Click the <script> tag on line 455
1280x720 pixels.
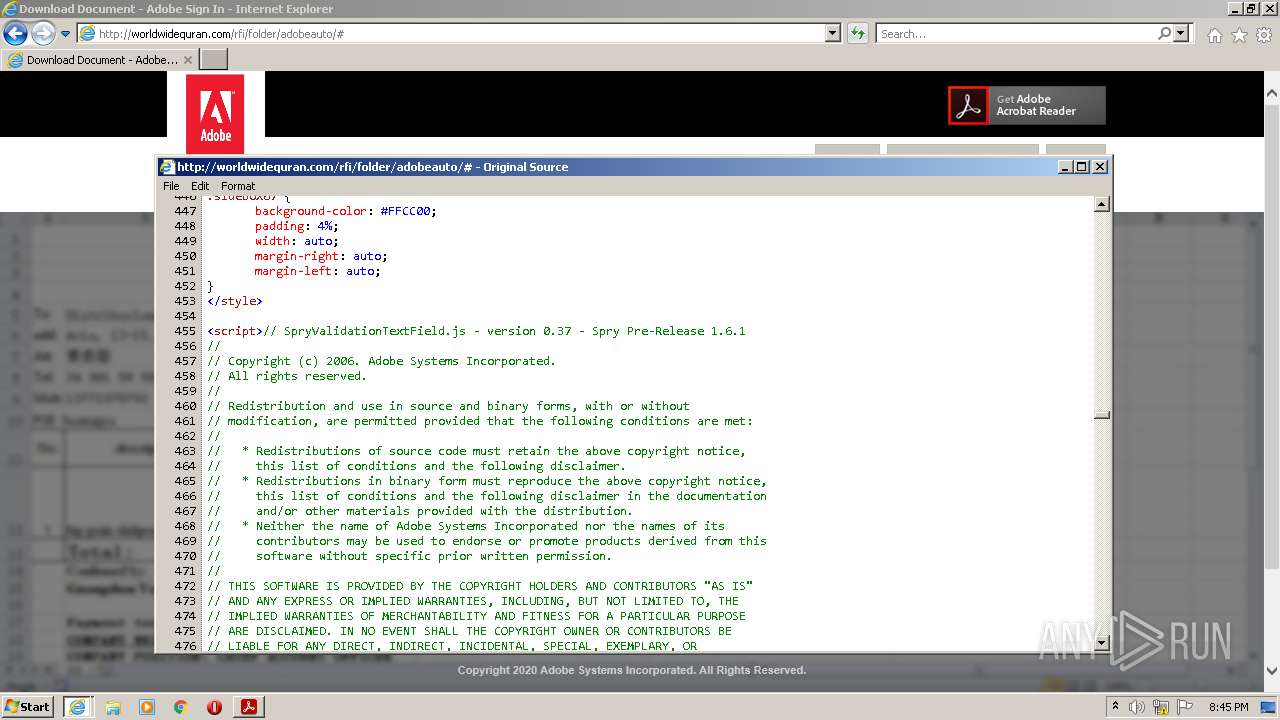[x=235, y=331]
